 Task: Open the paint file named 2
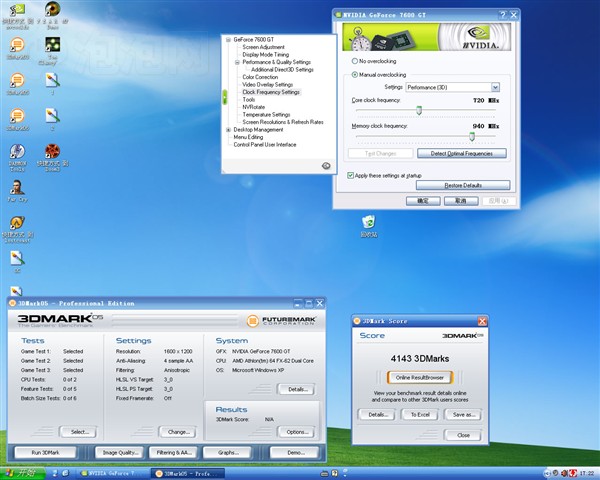(52, 116)
